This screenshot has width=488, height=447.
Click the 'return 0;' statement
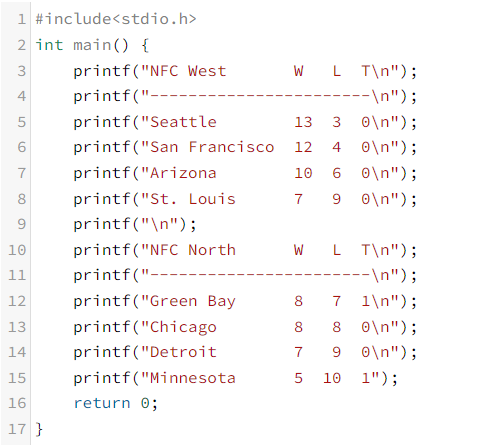coord(115,403)
